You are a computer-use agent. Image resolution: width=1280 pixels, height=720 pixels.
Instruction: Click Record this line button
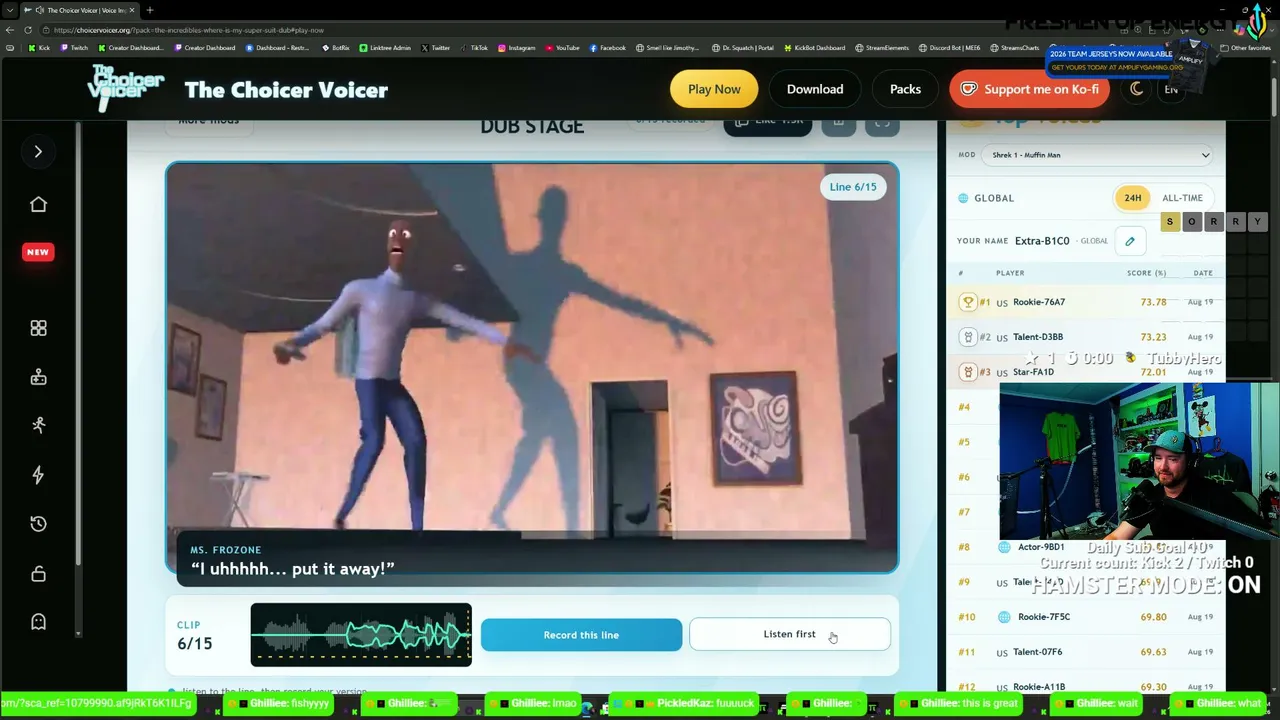coord(581,635)
